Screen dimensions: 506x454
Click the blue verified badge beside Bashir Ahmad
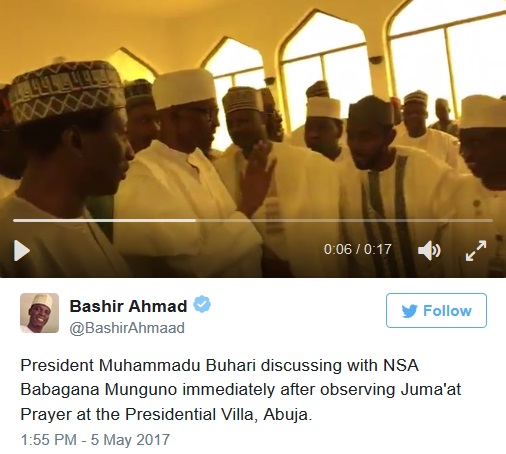(202, 304)
